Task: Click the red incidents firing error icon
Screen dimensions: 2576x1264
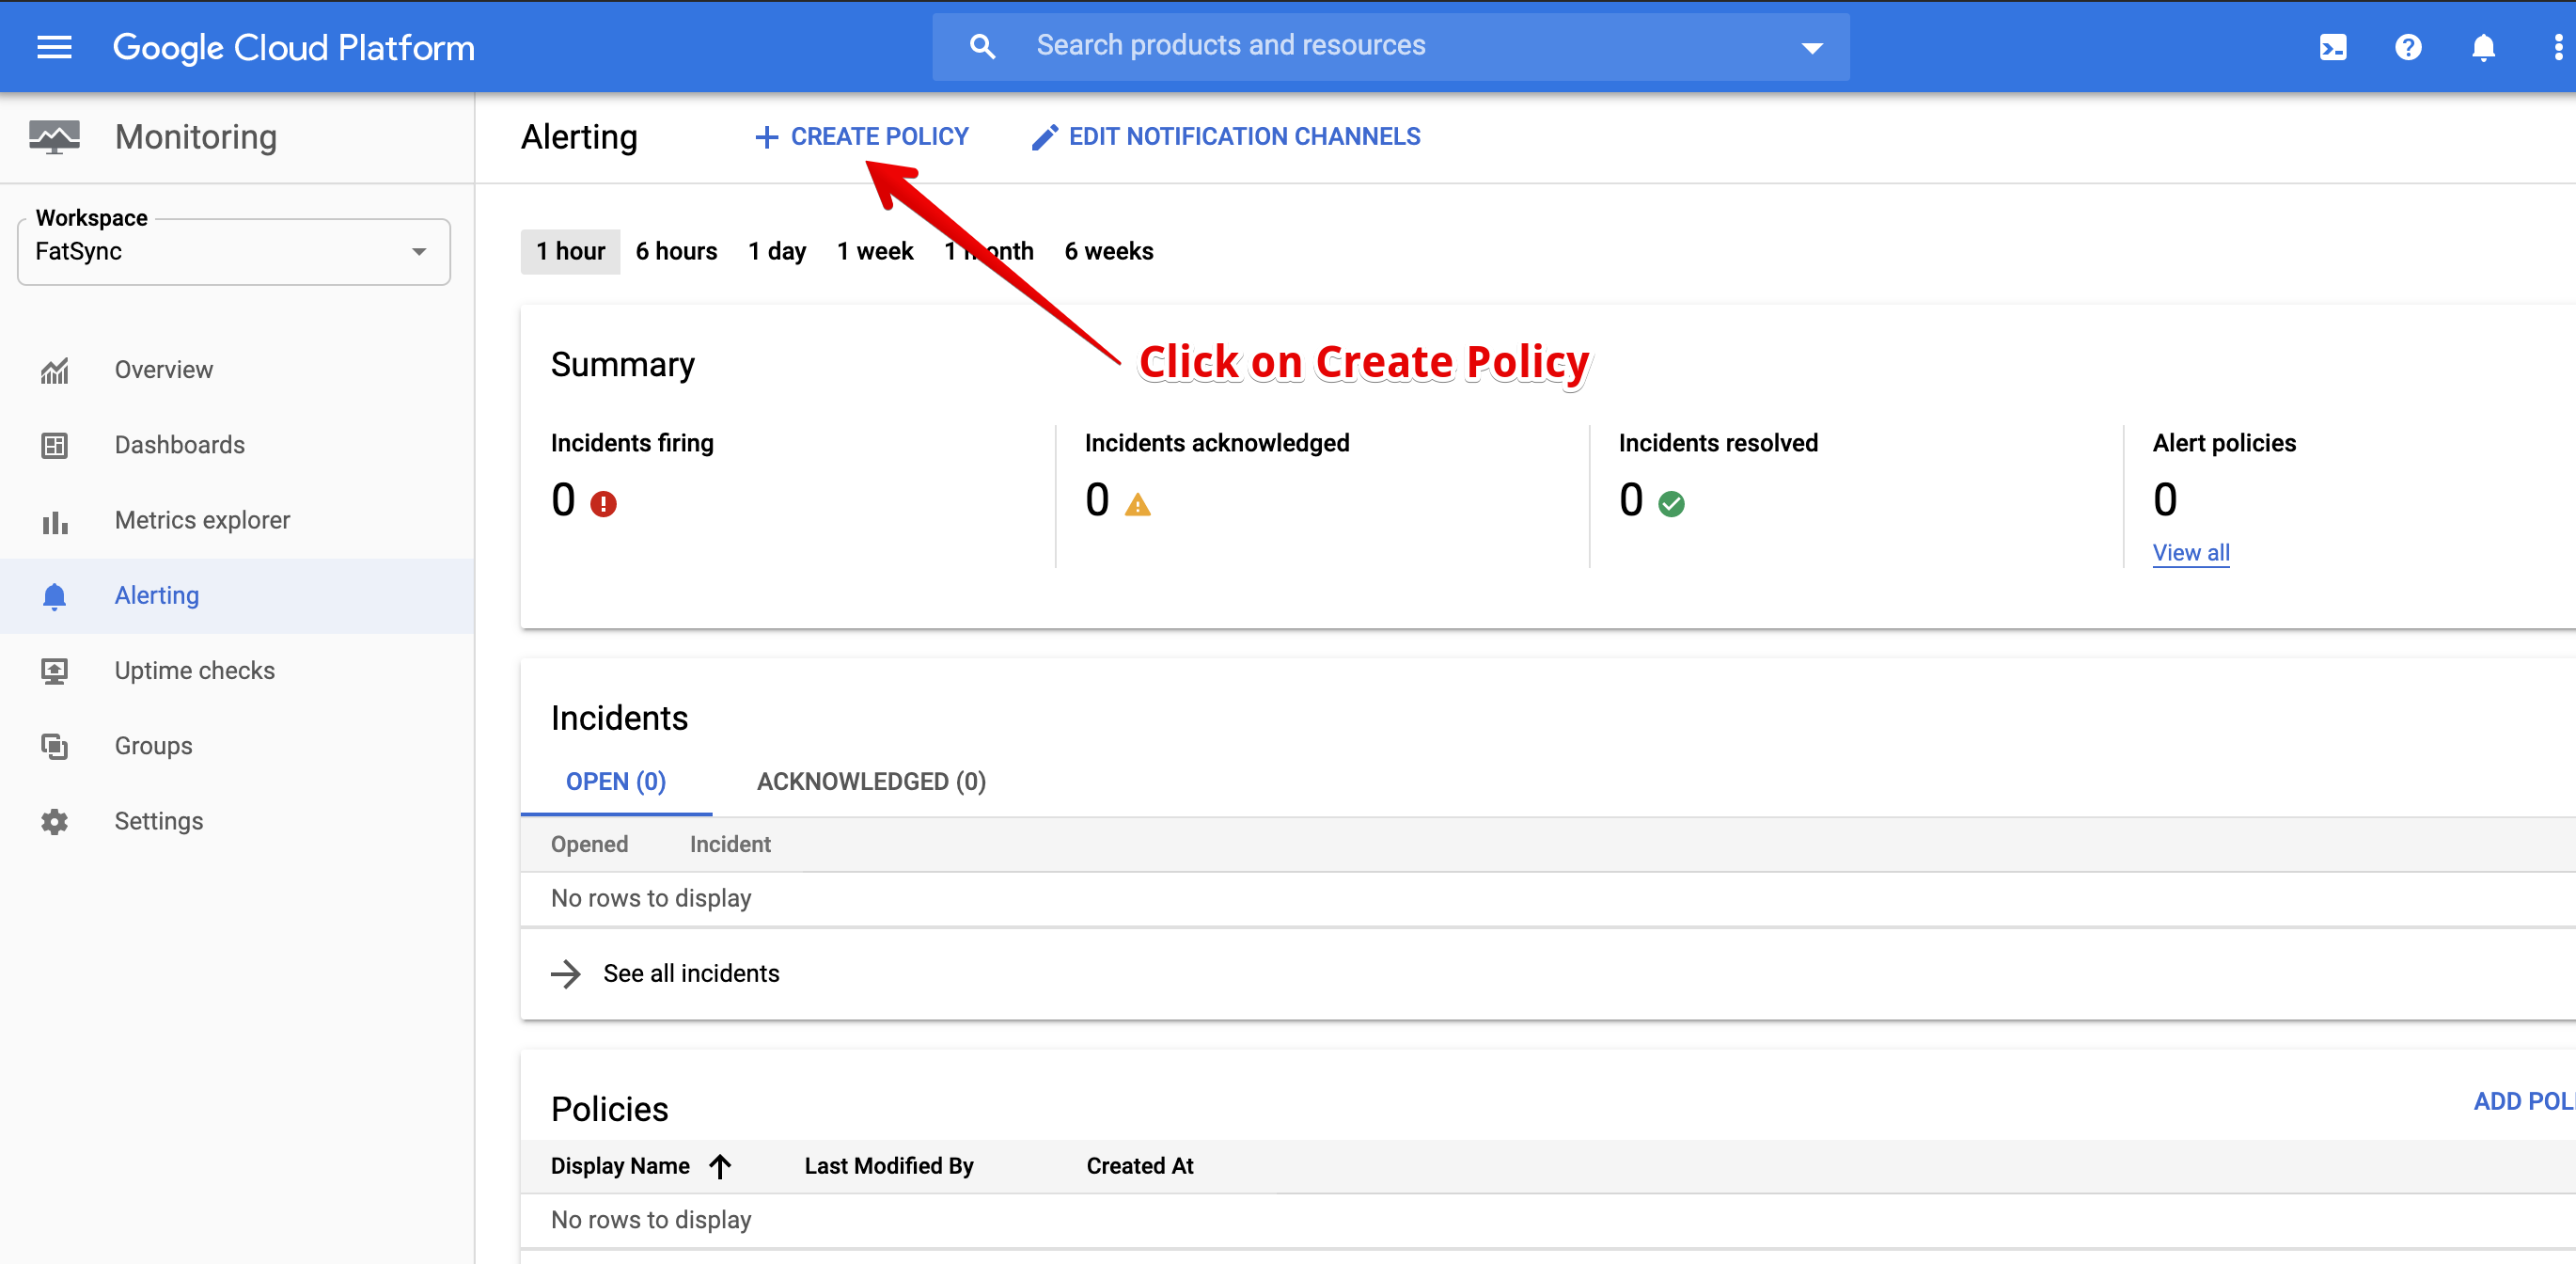Action: 603,503
